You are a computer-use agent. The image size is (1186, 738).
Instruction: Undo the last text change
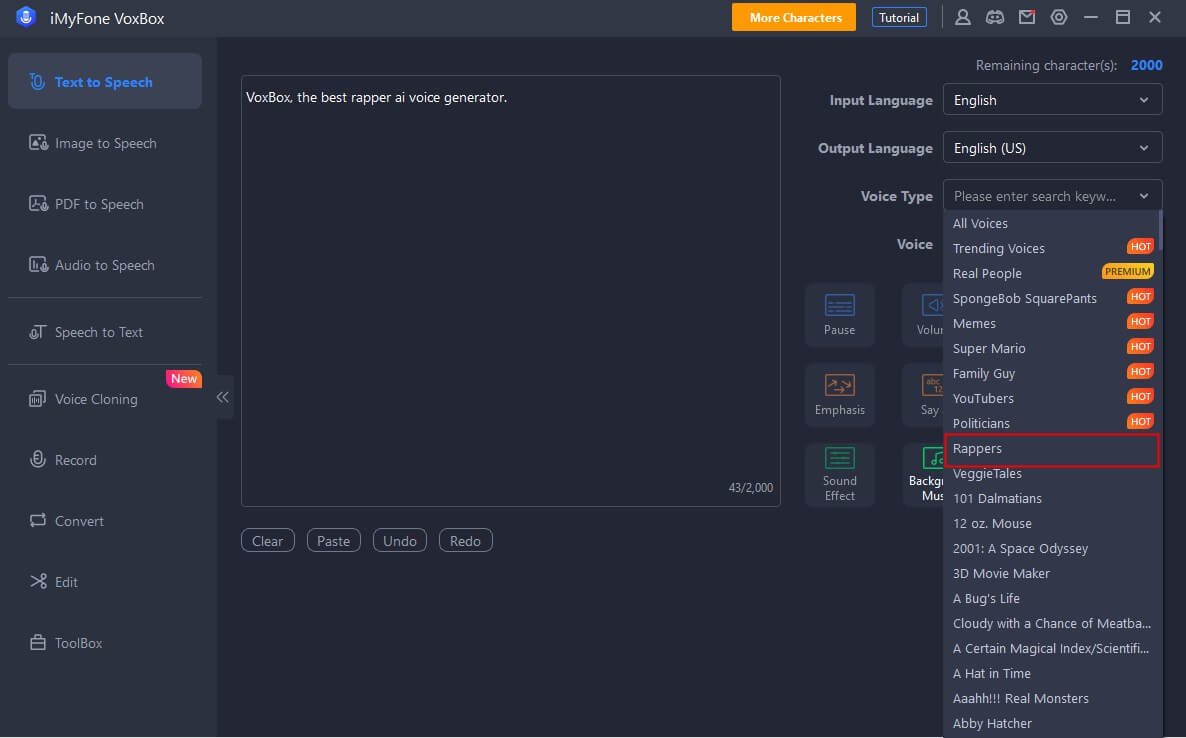click(x=399, y=541)
